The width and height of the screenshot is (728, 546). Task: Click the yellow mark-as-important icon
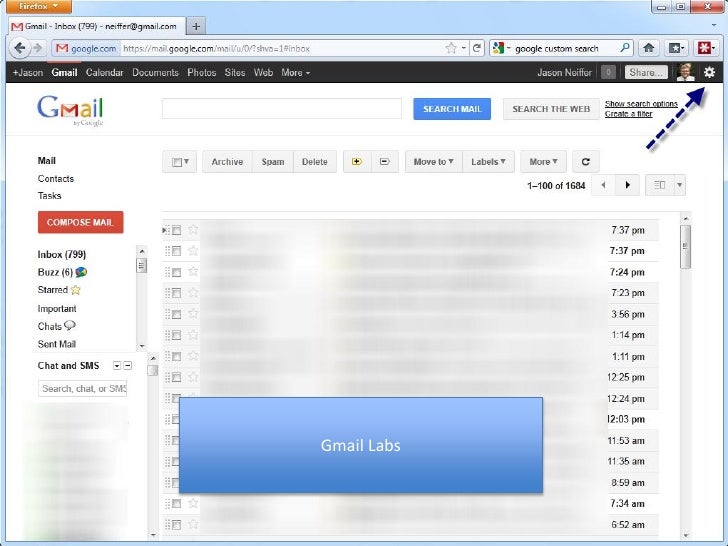click(357, 162)
